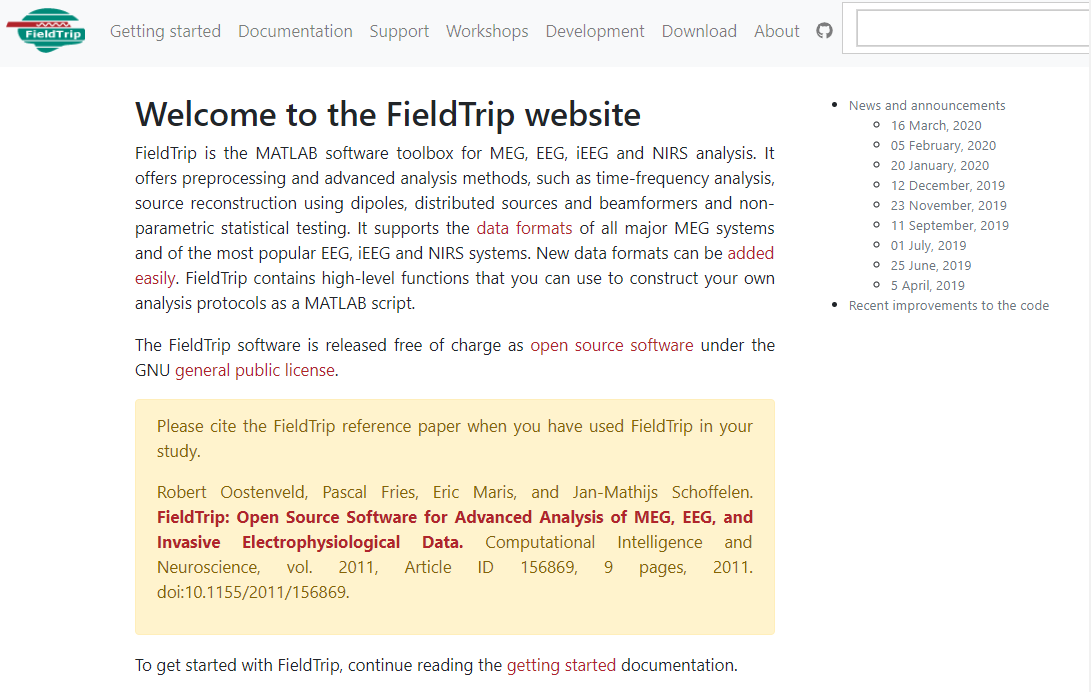1091x692 pixels.
Task: Follow the 'getting started' documentation link
Action: 561,665
